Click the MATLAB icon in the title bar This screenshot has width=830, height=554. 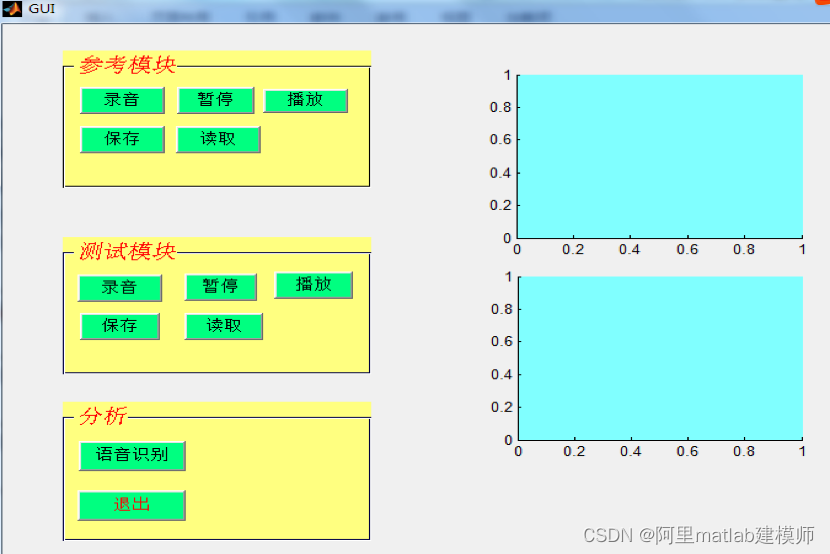coord(12,9)
